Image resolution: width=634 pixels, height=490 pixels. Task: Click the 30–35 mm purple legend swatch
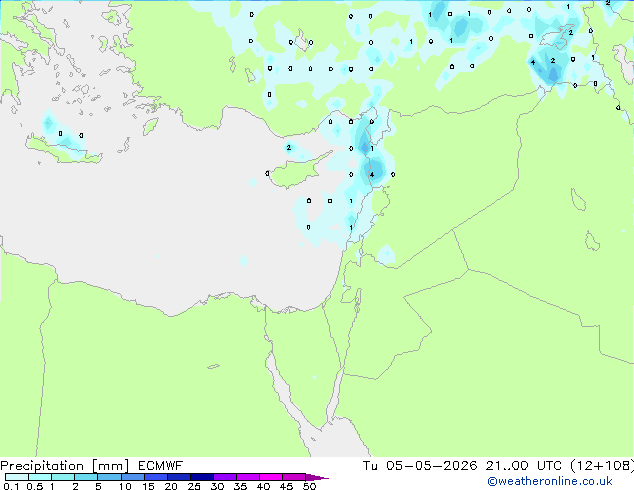pos(225,477)
